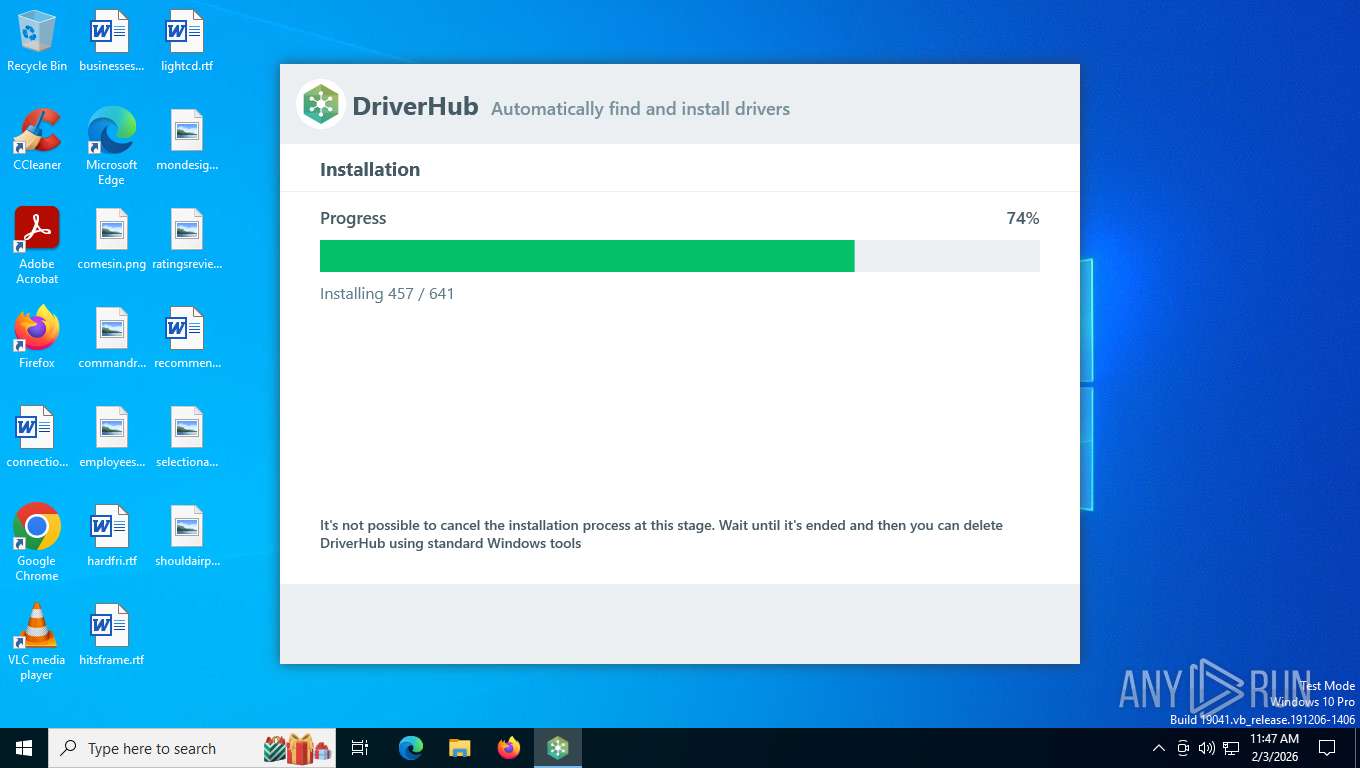Viewport: 1360px width, 768px height.
Task: Open the Recycle Bin desktop icon
Action: coord(37,41)
